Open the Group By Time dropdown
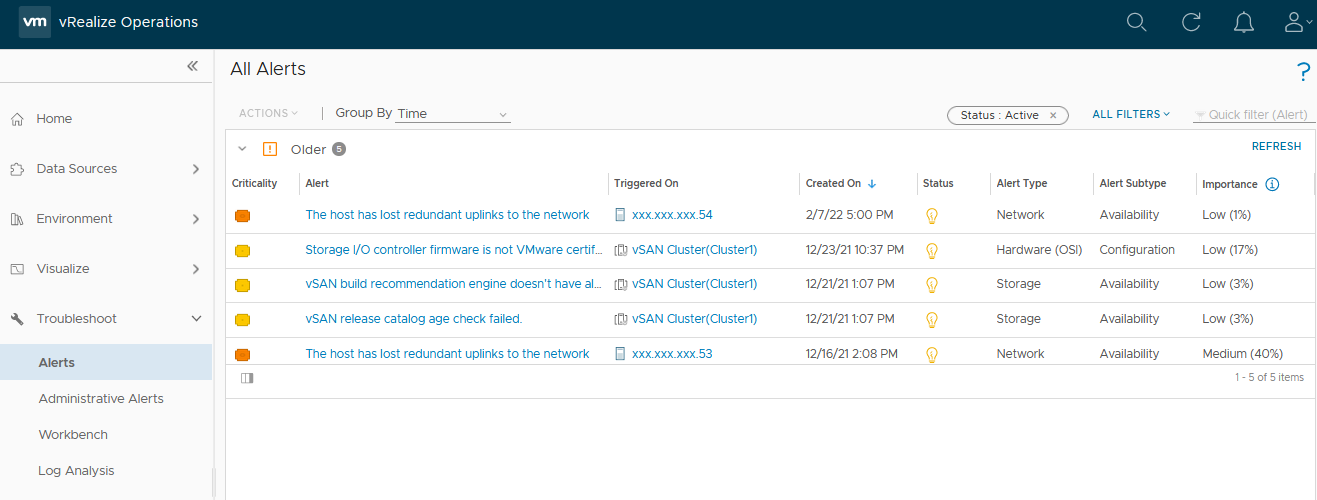 click(453, 114)
